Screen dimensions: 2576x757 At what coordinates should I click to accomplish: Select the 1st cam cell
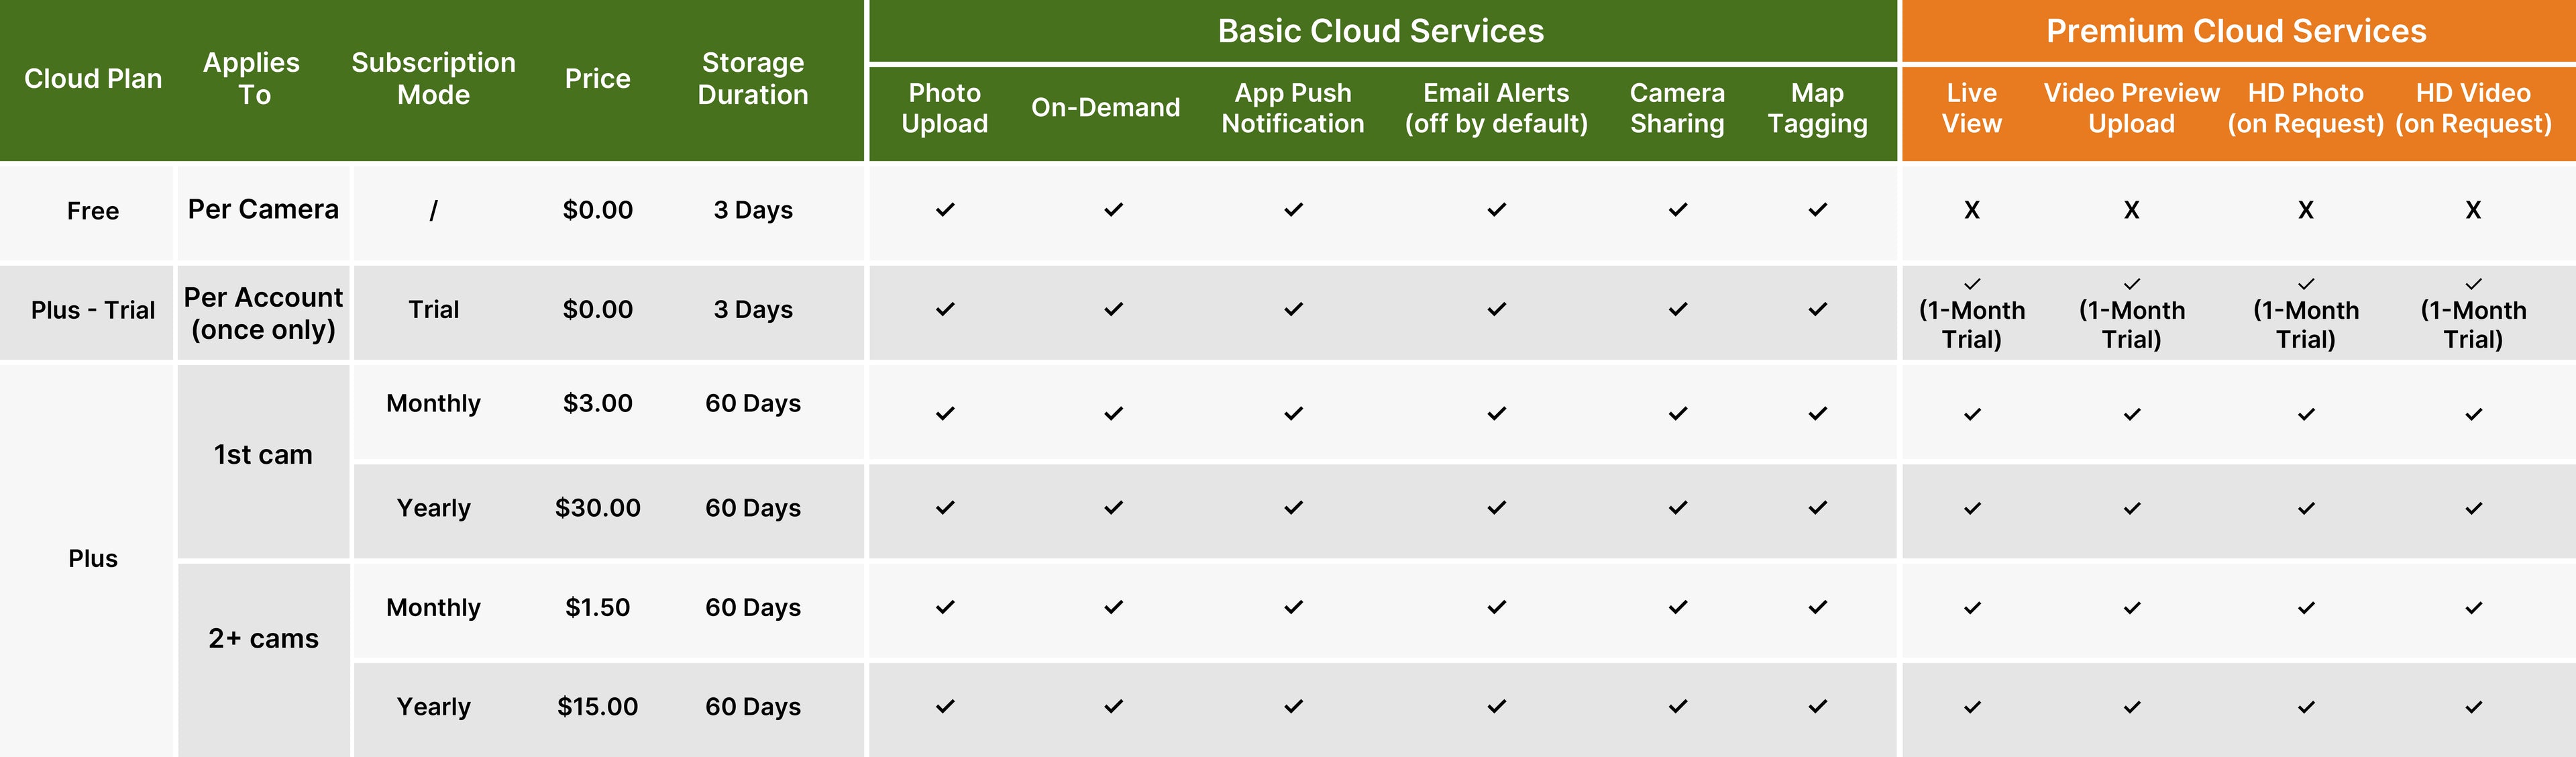pos(263,455)
